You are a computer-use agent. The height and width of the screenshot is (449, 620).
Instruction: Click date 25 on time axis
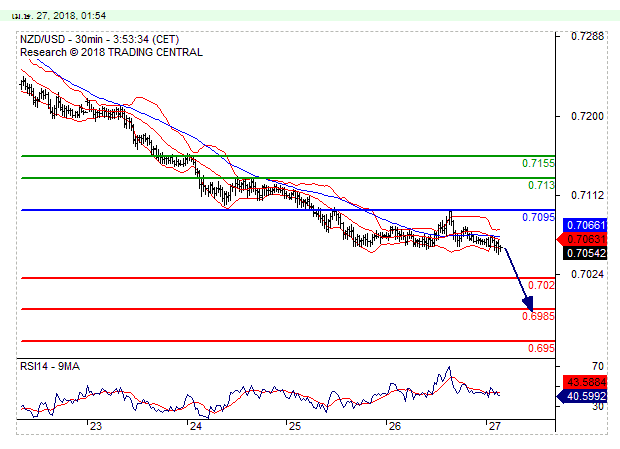click(295, 426)
